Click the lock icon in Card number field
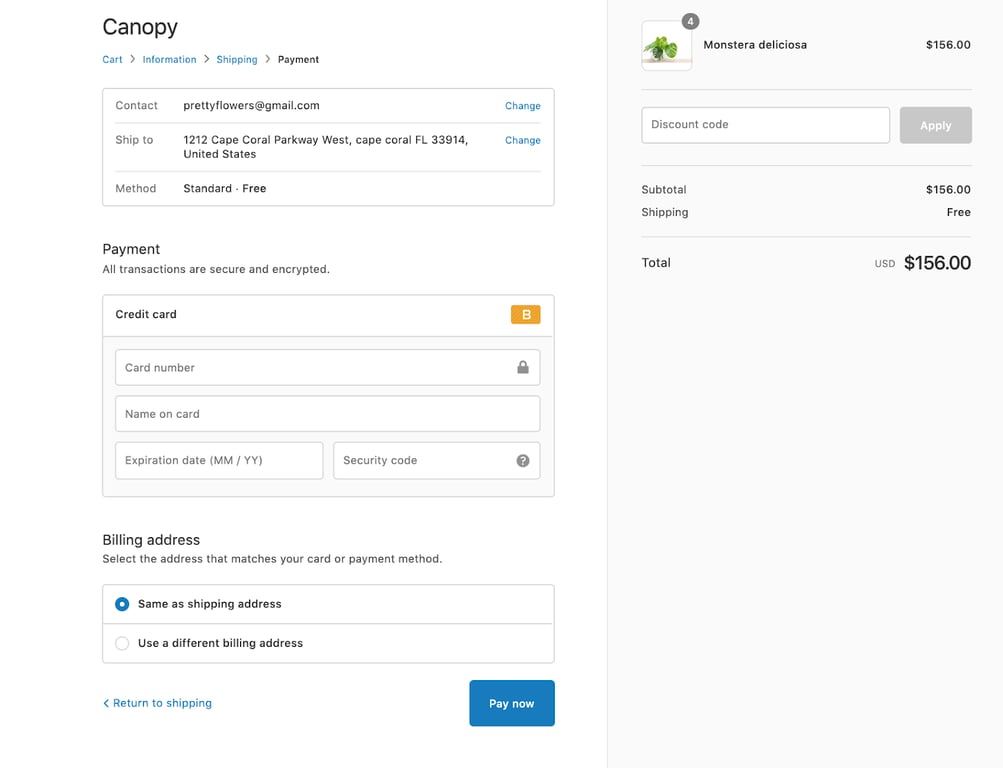 522,367
